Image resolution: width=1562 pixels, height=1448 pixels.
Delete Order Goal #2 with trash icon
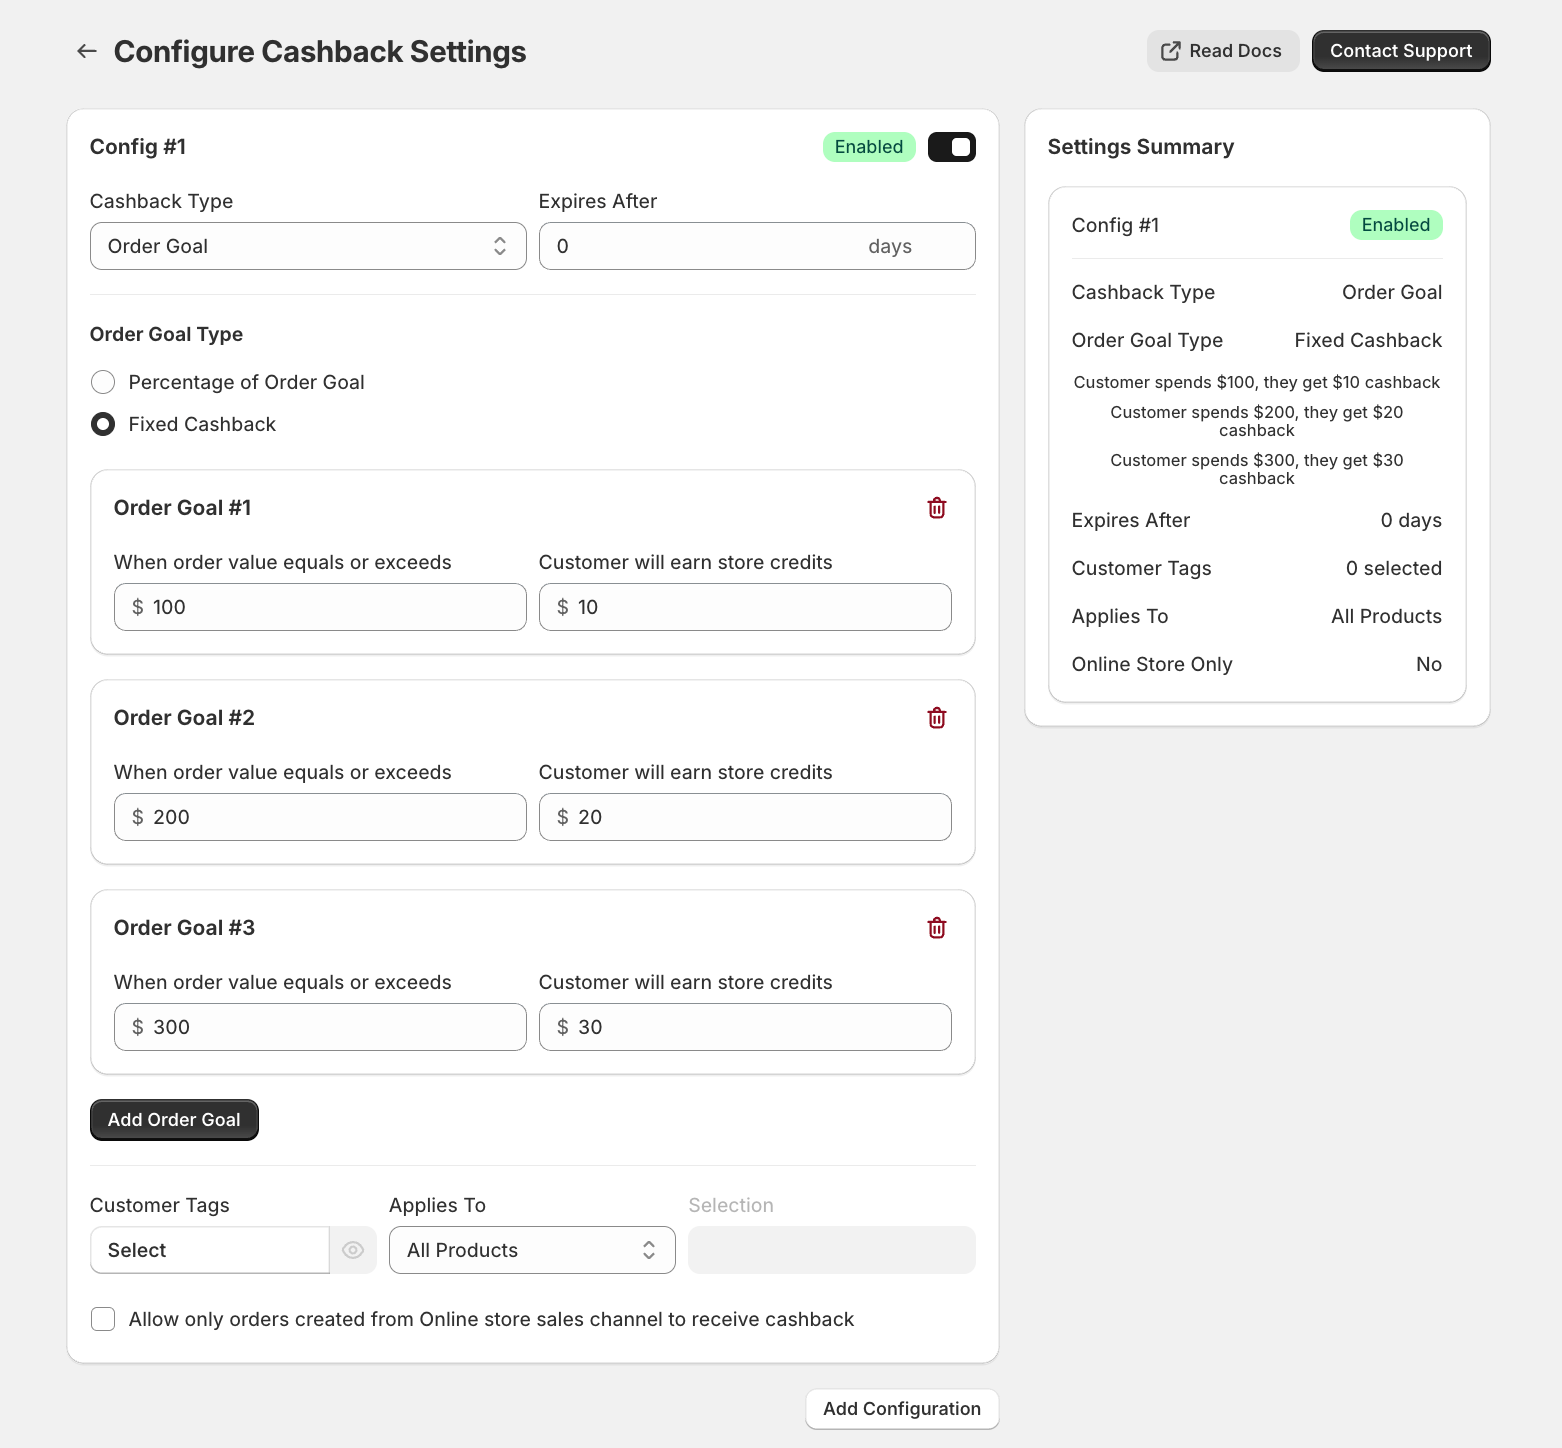[936, 718]
